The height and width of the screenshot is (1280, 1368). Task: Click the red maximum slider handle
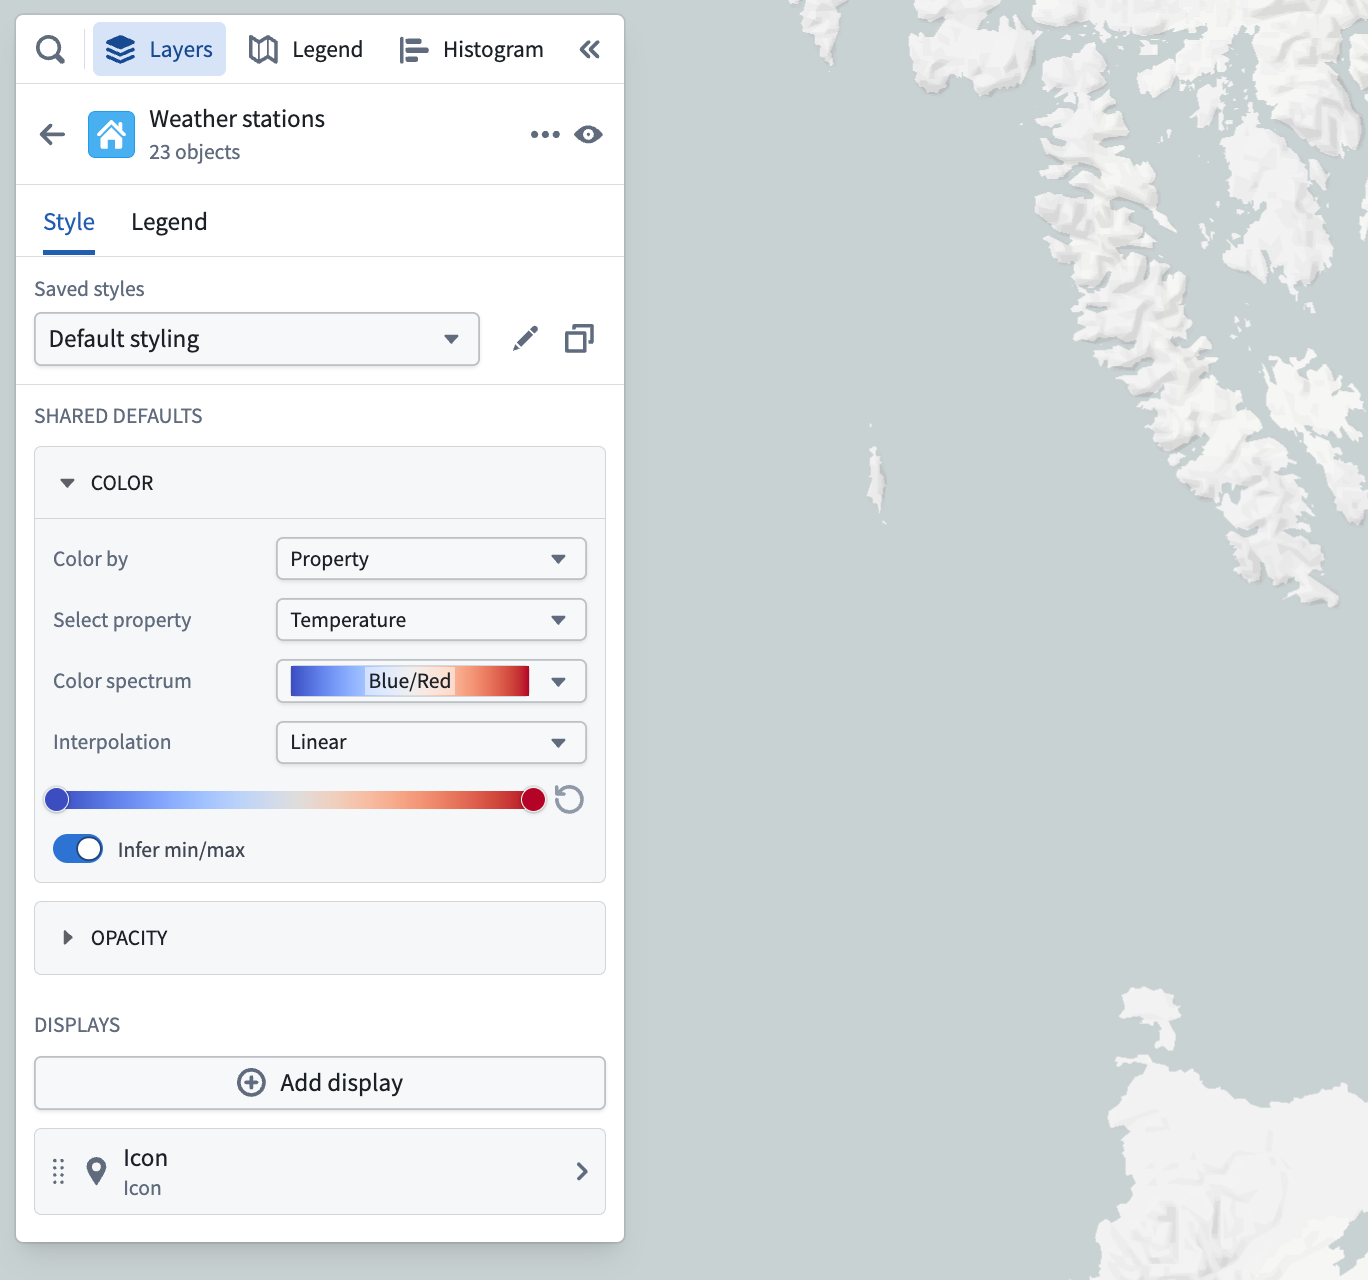[x=533, y=799]
